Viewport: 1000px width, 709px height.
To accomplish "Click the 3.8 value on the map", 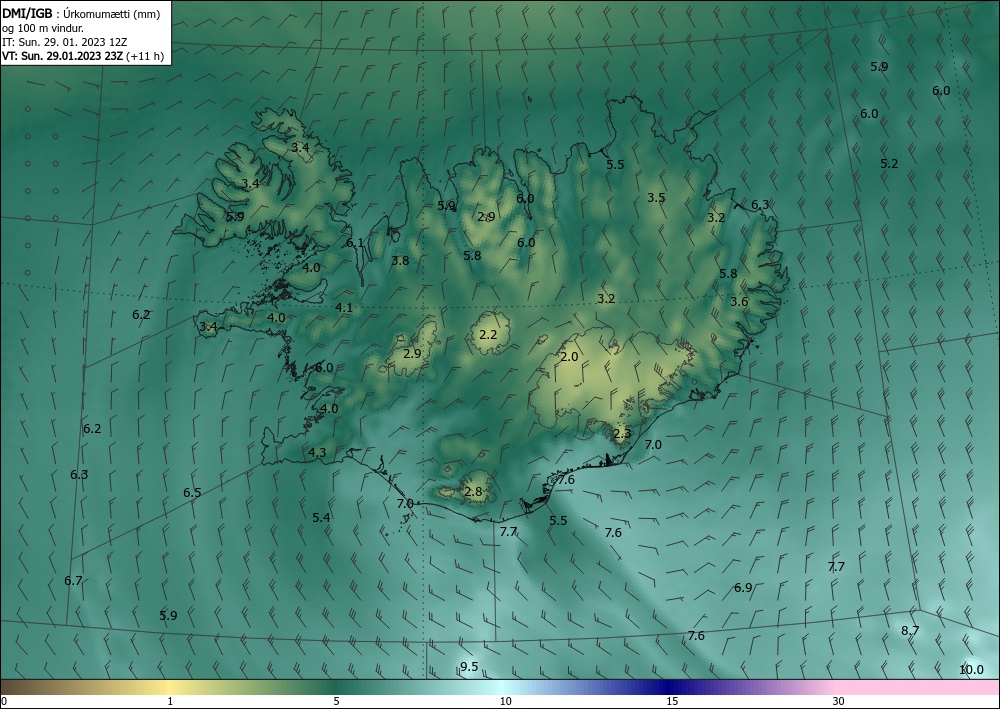I will click(x=400, y=261).
